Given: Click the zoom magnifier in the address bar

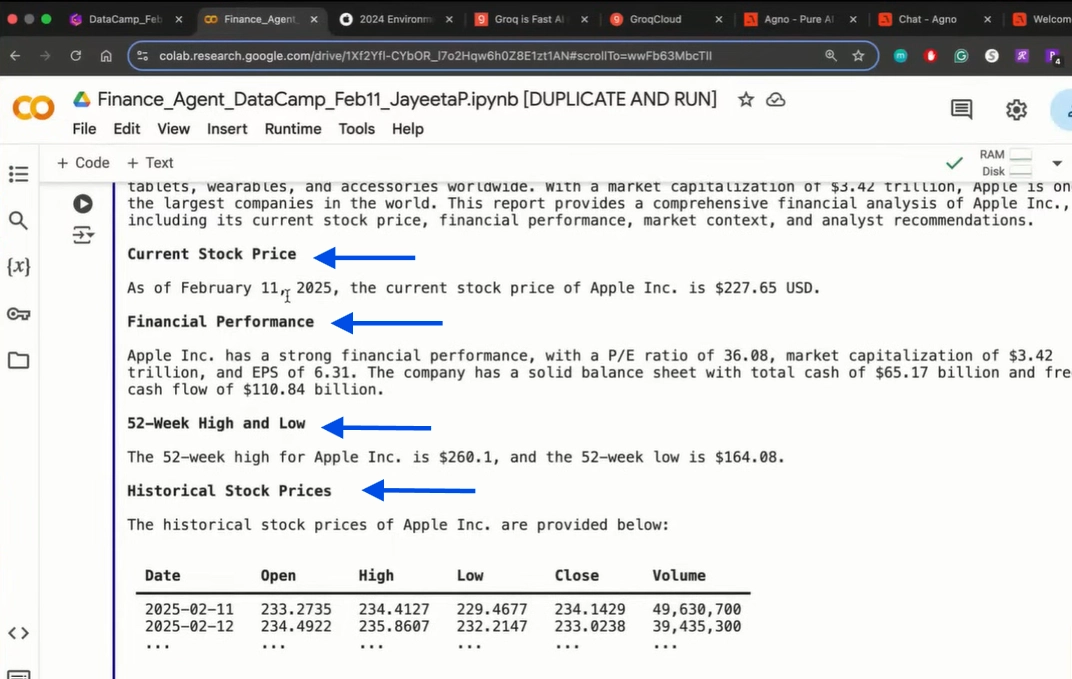Looking at the screenshot, I should click(x=831, y=56).
